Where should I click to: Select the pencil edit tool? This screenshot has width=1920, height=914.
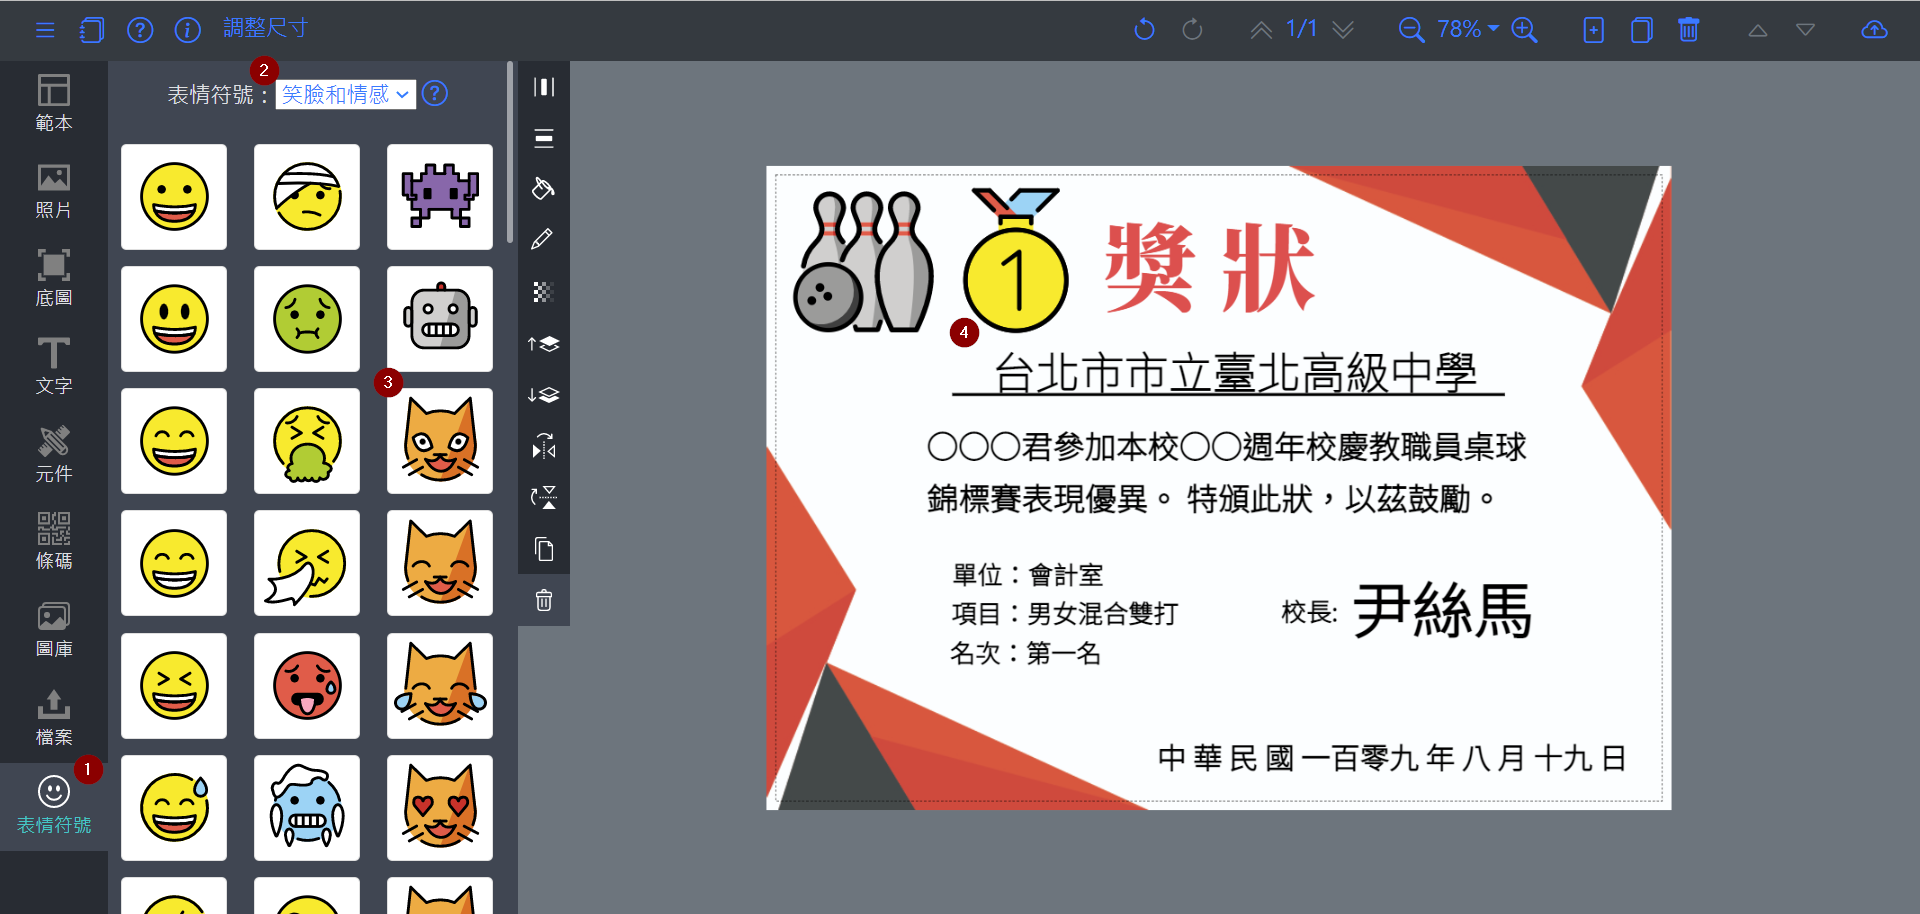pyautogui.click(x=543, y=239)
